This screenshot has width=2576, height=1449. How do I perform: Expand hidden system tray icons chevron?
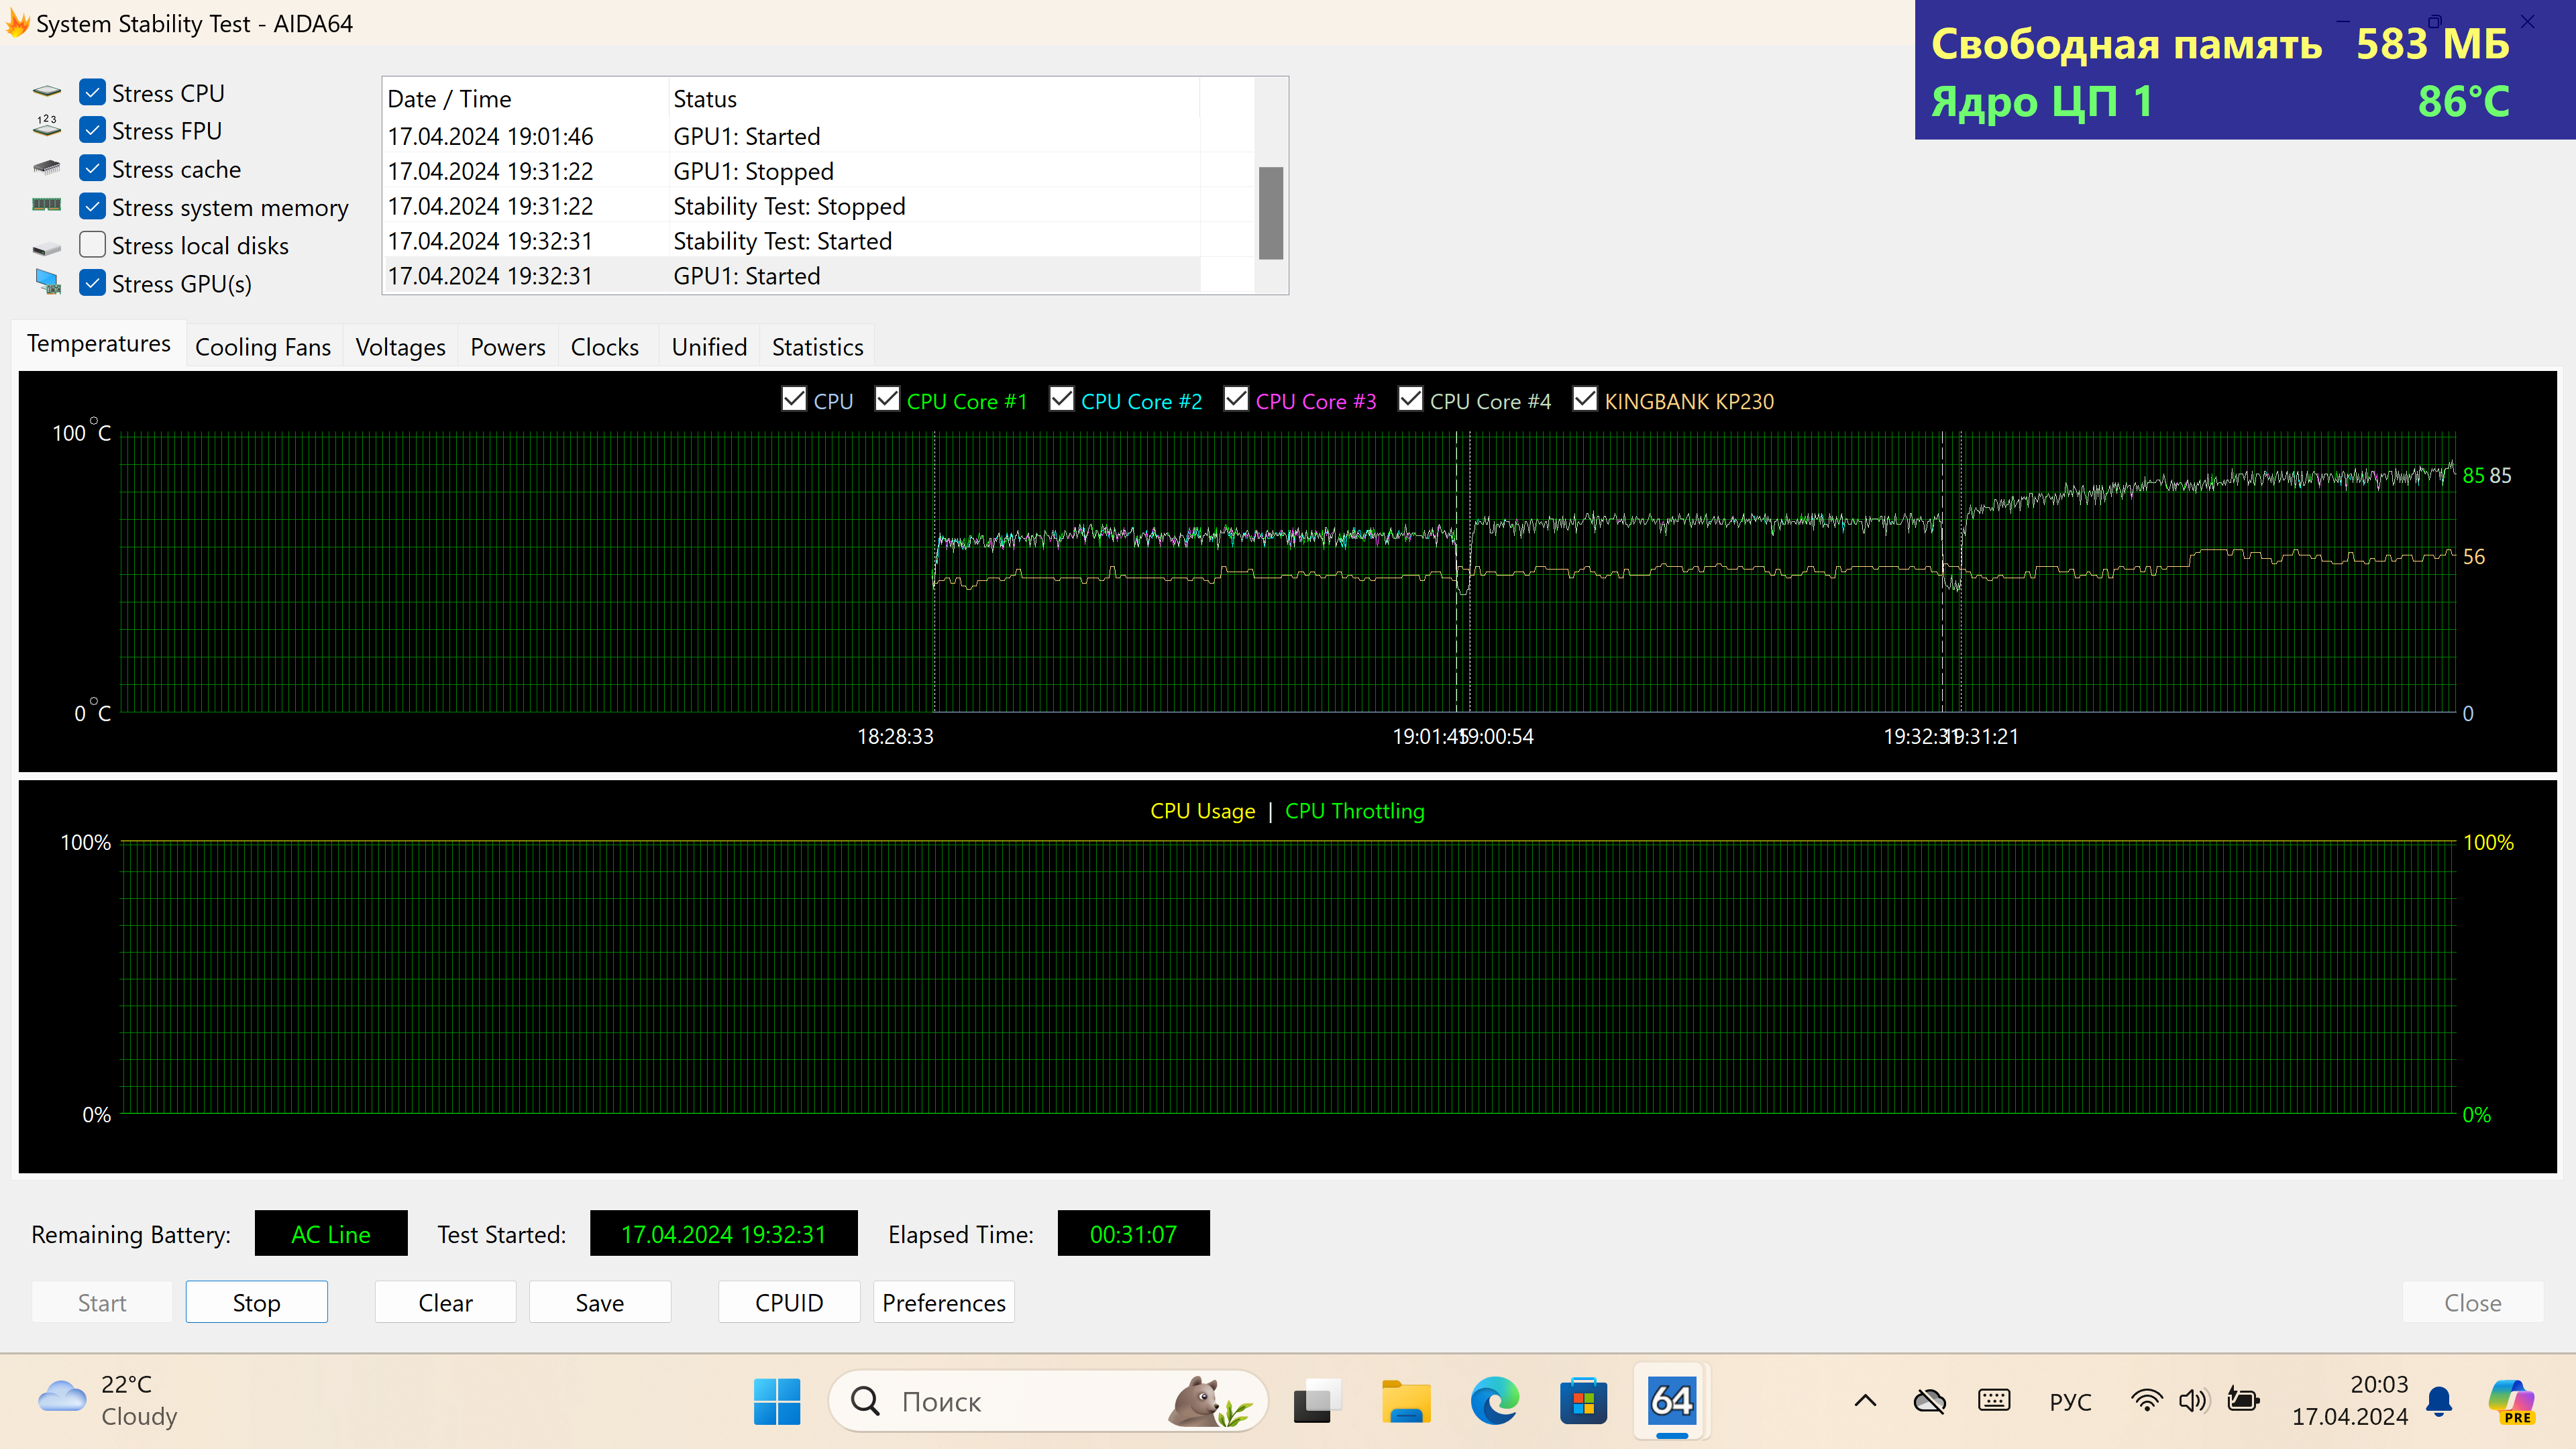pyautogui.click(x=1865, y=1400)
